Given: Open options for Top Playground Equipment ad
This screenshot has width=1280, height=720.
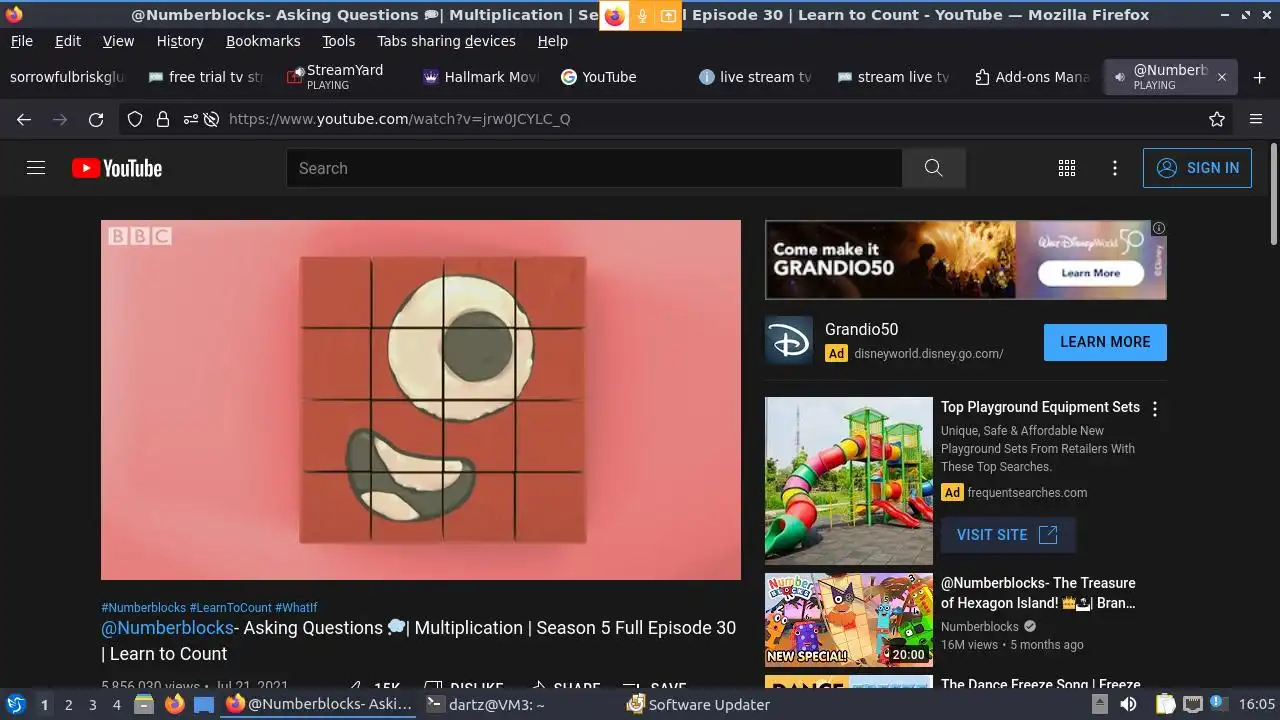Looking at the screenshot, I should click(1155, 409).
